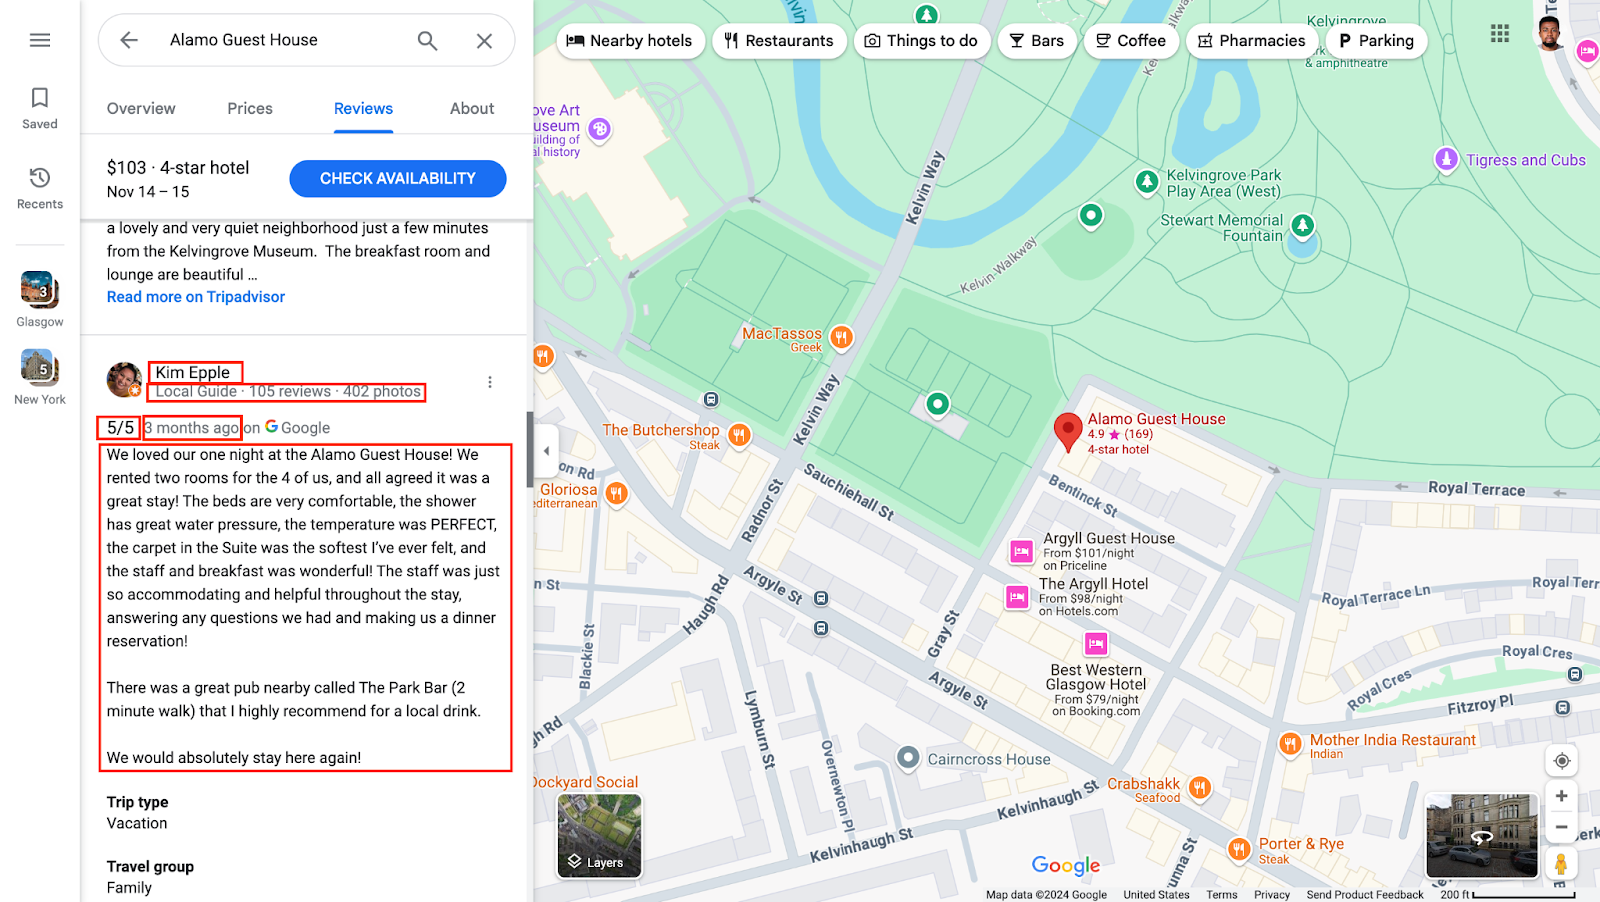Select the Porter & Rye Steak marker
Viewport: 1600px width, 902px height.
(1239, 849)
